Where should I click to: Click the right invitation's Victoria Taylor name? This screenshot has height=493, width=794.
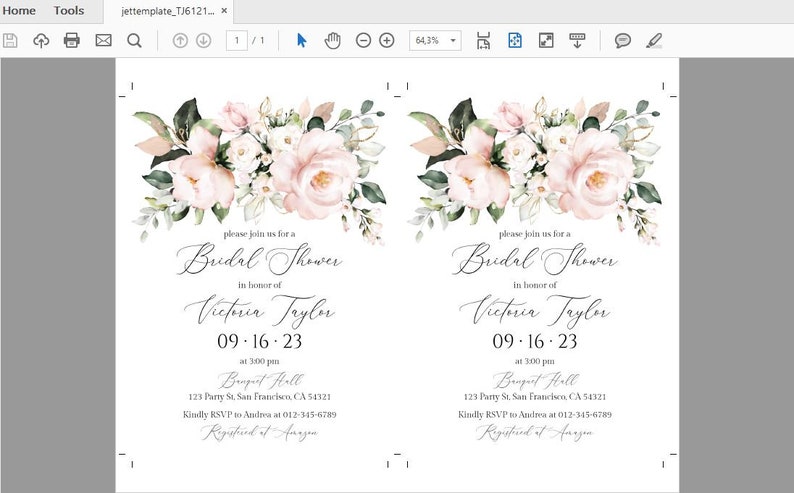pyautogui.click(x=535, y=310)
